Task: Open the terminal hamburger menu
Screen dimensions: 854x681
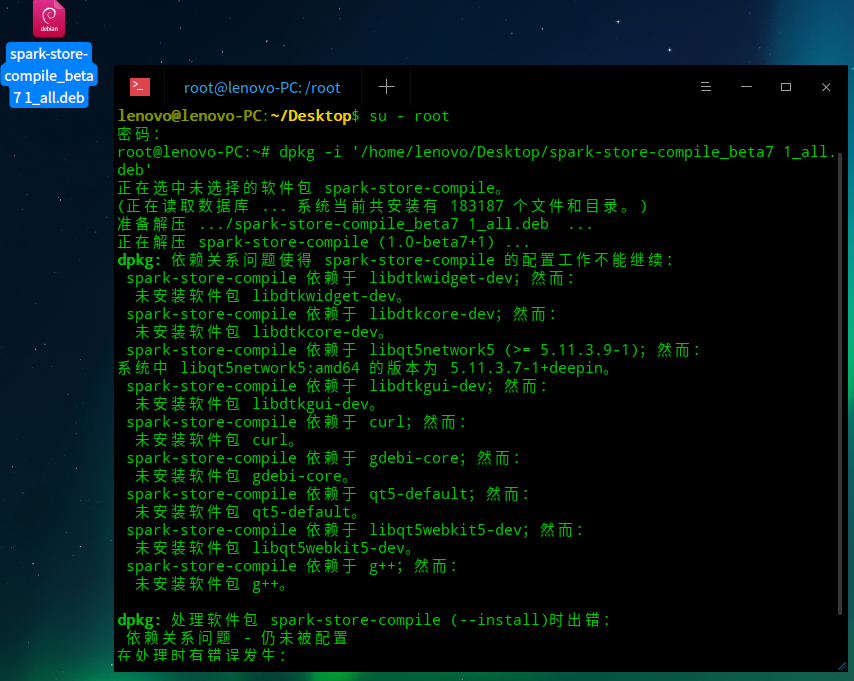Action: pos(706,87)
